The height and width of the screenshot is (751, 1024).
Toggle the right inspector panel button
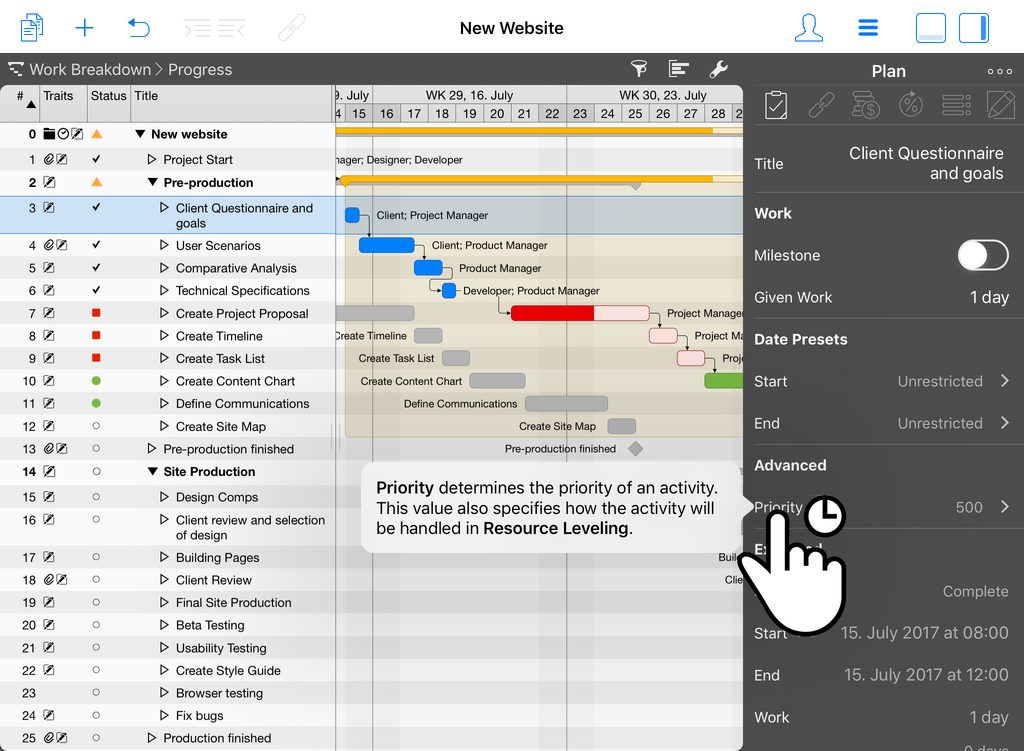coord(973,27)
